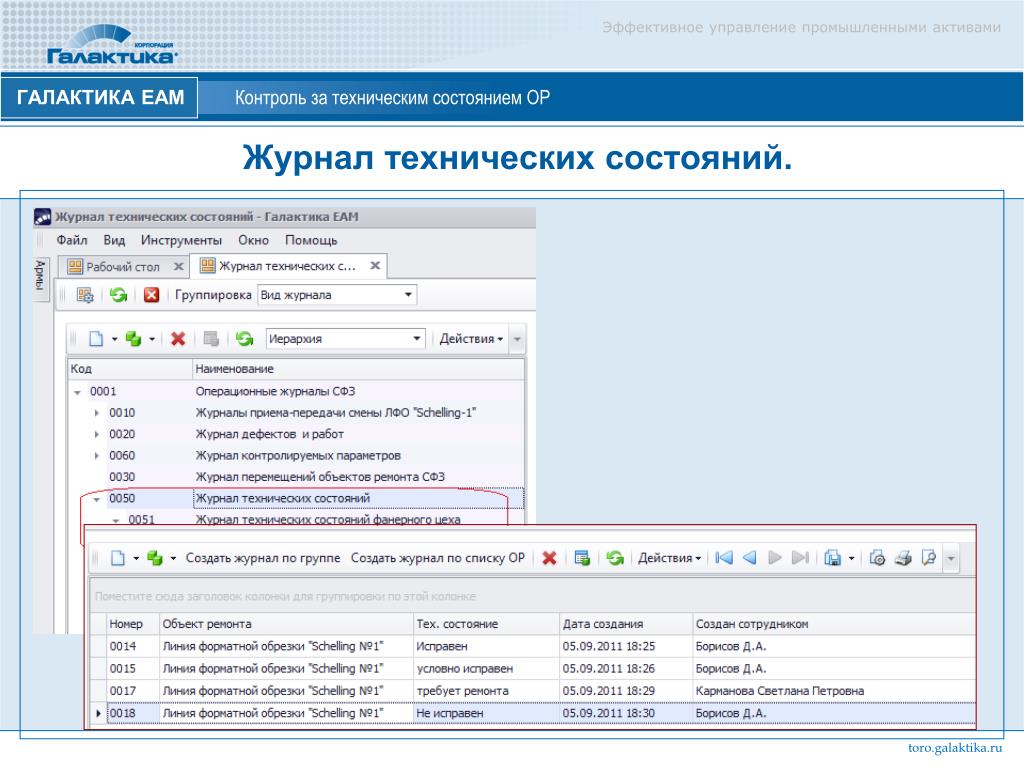The width and height of the screenshot is (1024, 768).
Task: Sort by the Наименование column header
Action: (x=359, y=369)
